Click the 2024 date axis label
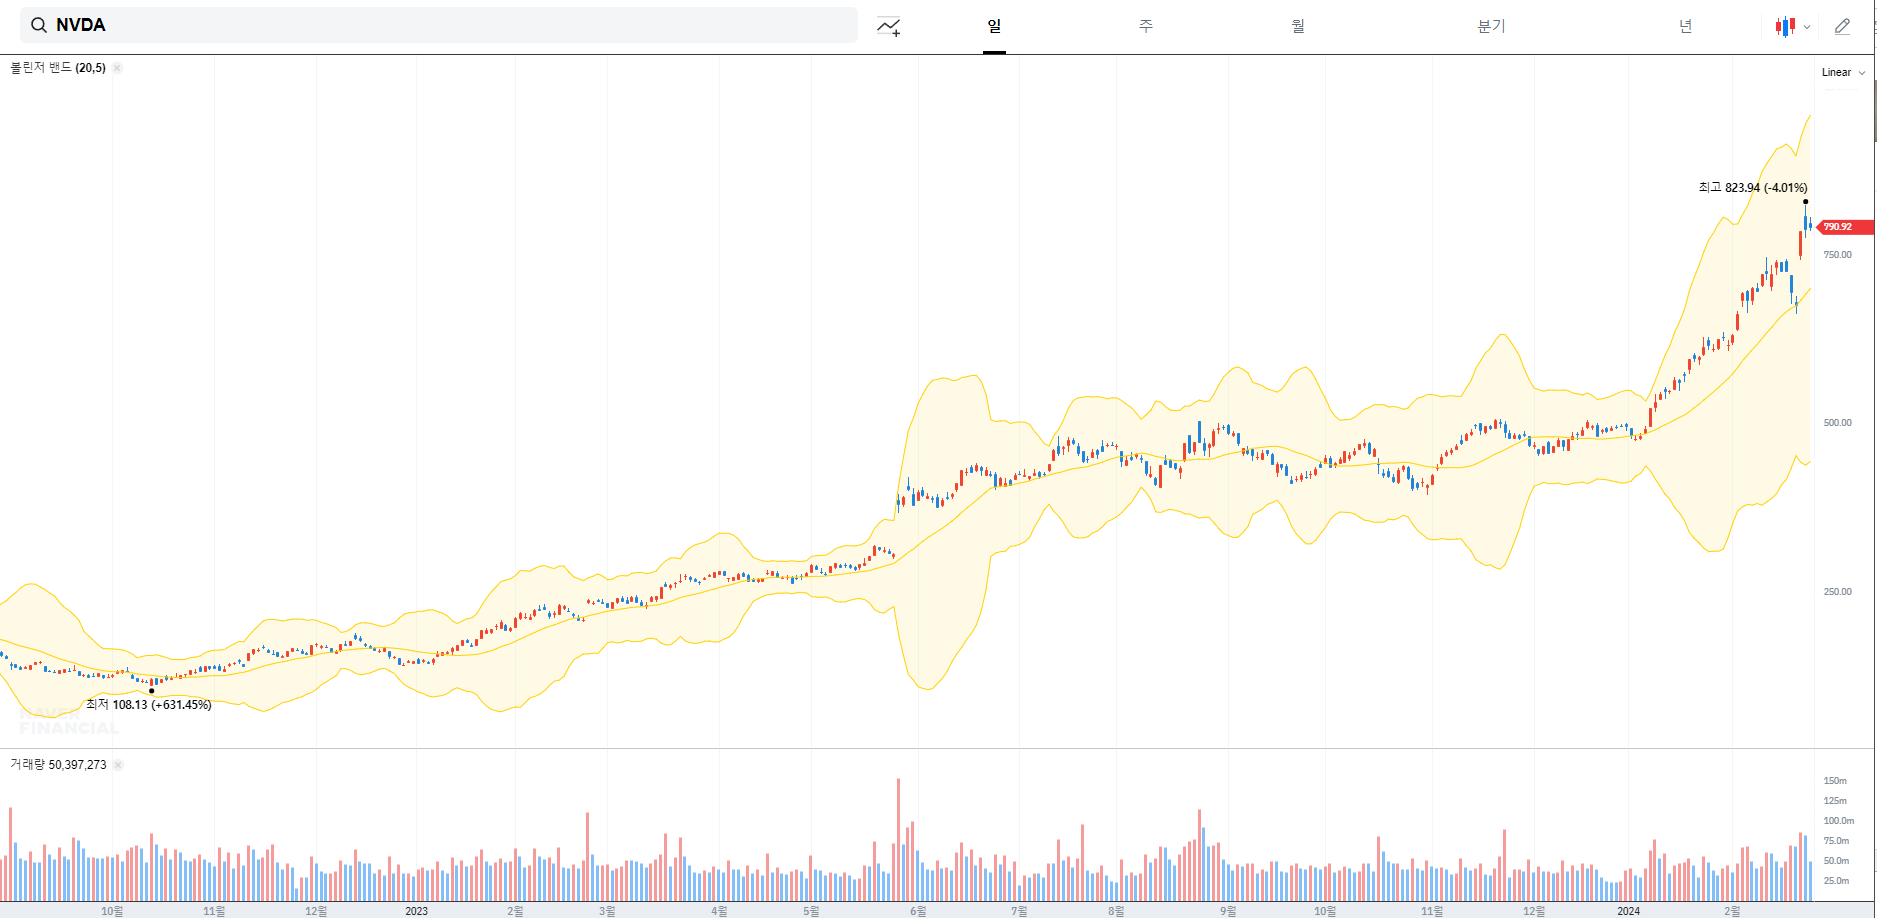Viewport: 1877px width, 918px height. click(1628, 911)
